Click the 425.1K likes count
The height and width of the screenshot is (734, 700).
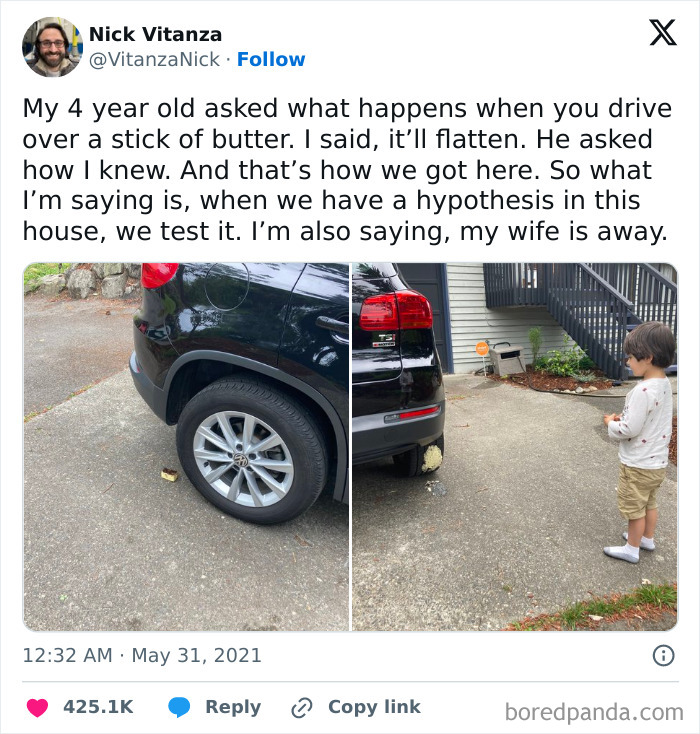click(98, 707)
